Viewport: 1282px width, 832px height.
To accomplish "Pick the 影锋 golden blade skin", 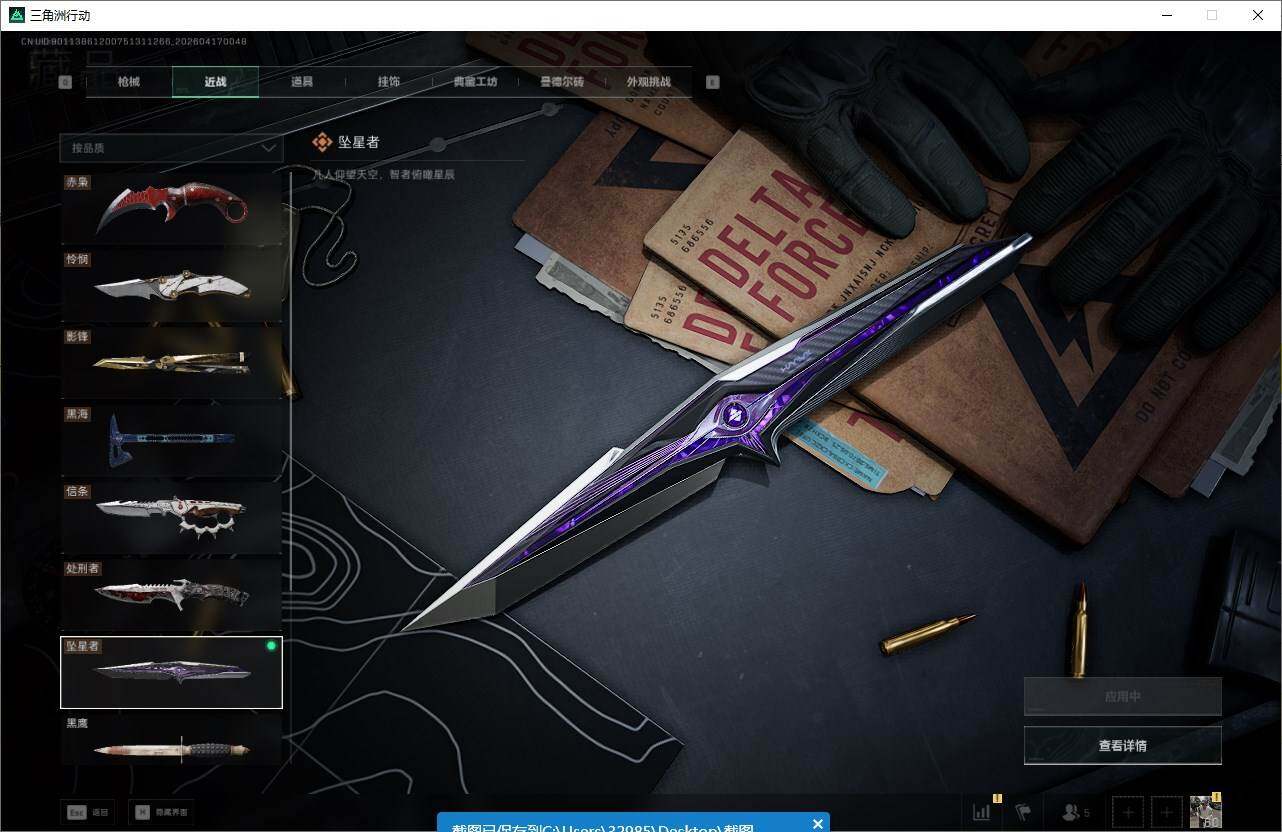I will click(x=171, y=363).
